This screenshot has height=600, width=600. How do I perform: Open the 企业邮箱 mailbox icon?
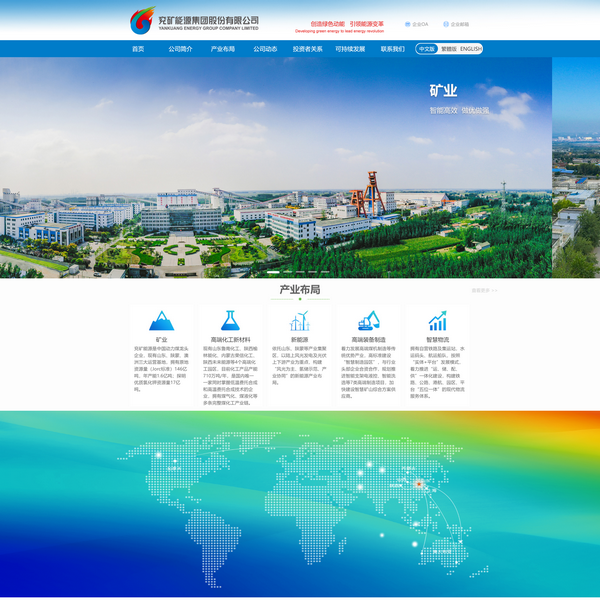[445, 24]
